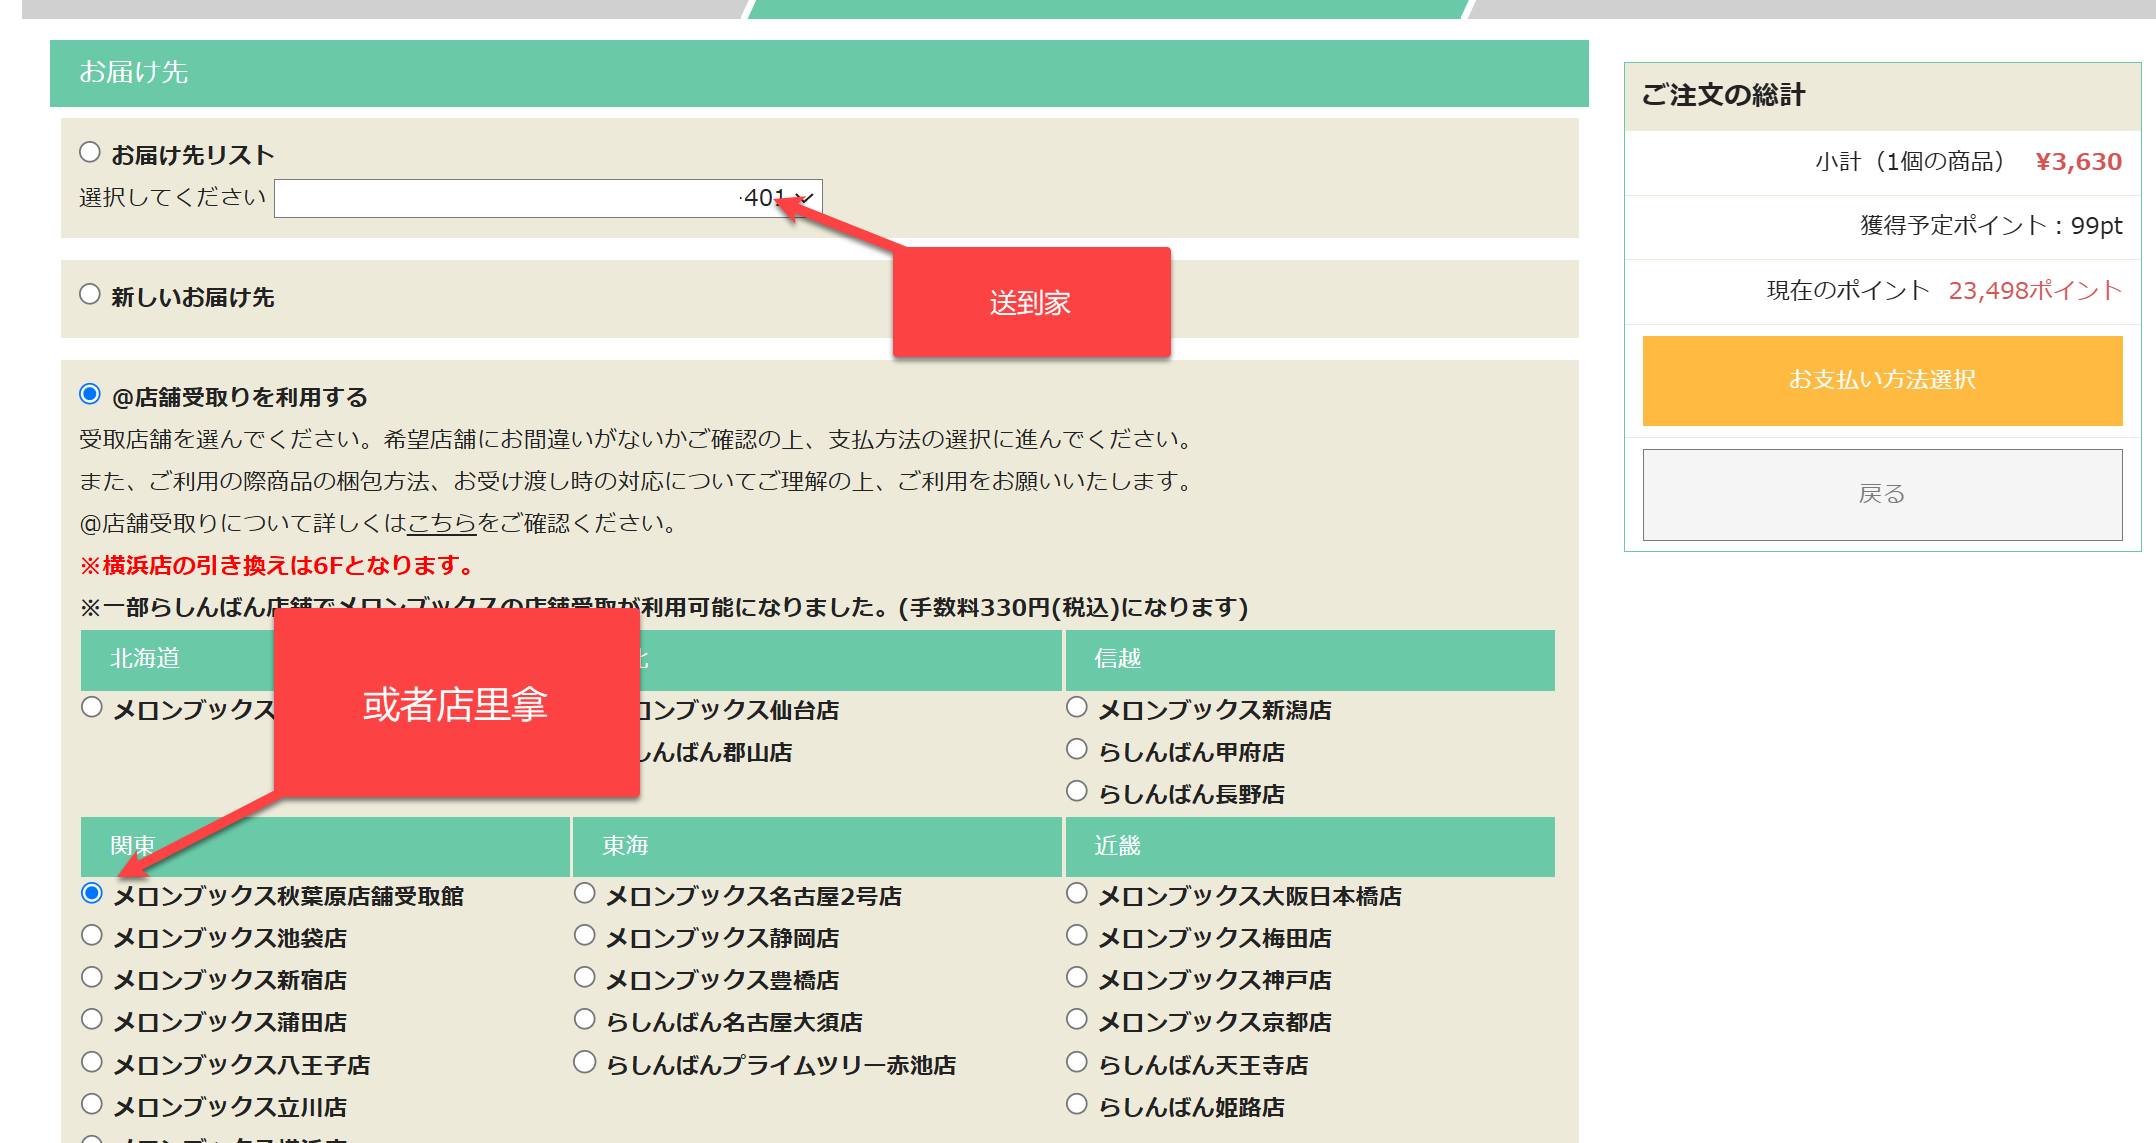Choose メロンブックス池袋店 pickup store
Viewport: 2156px width, 1143px height.
[92, 936]
